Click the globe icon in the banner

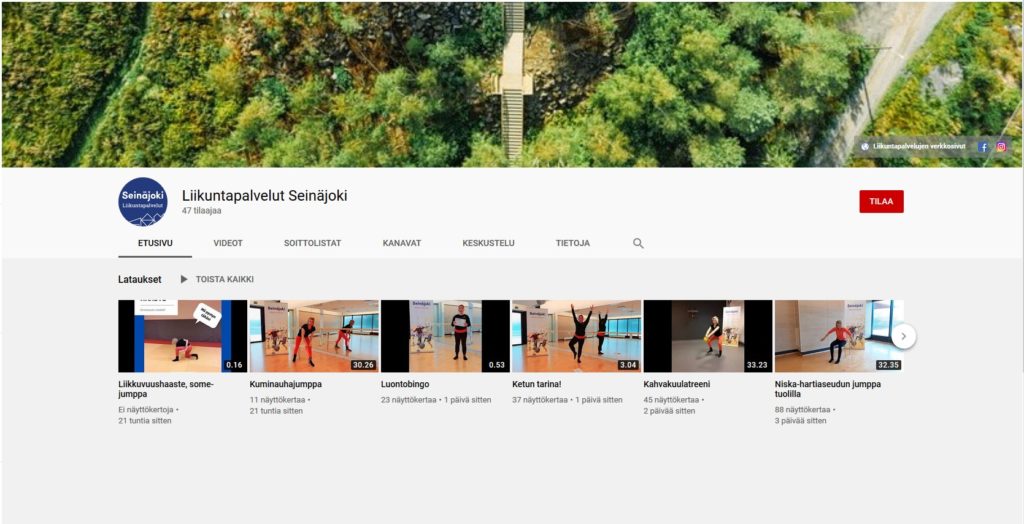coord(865,146)
